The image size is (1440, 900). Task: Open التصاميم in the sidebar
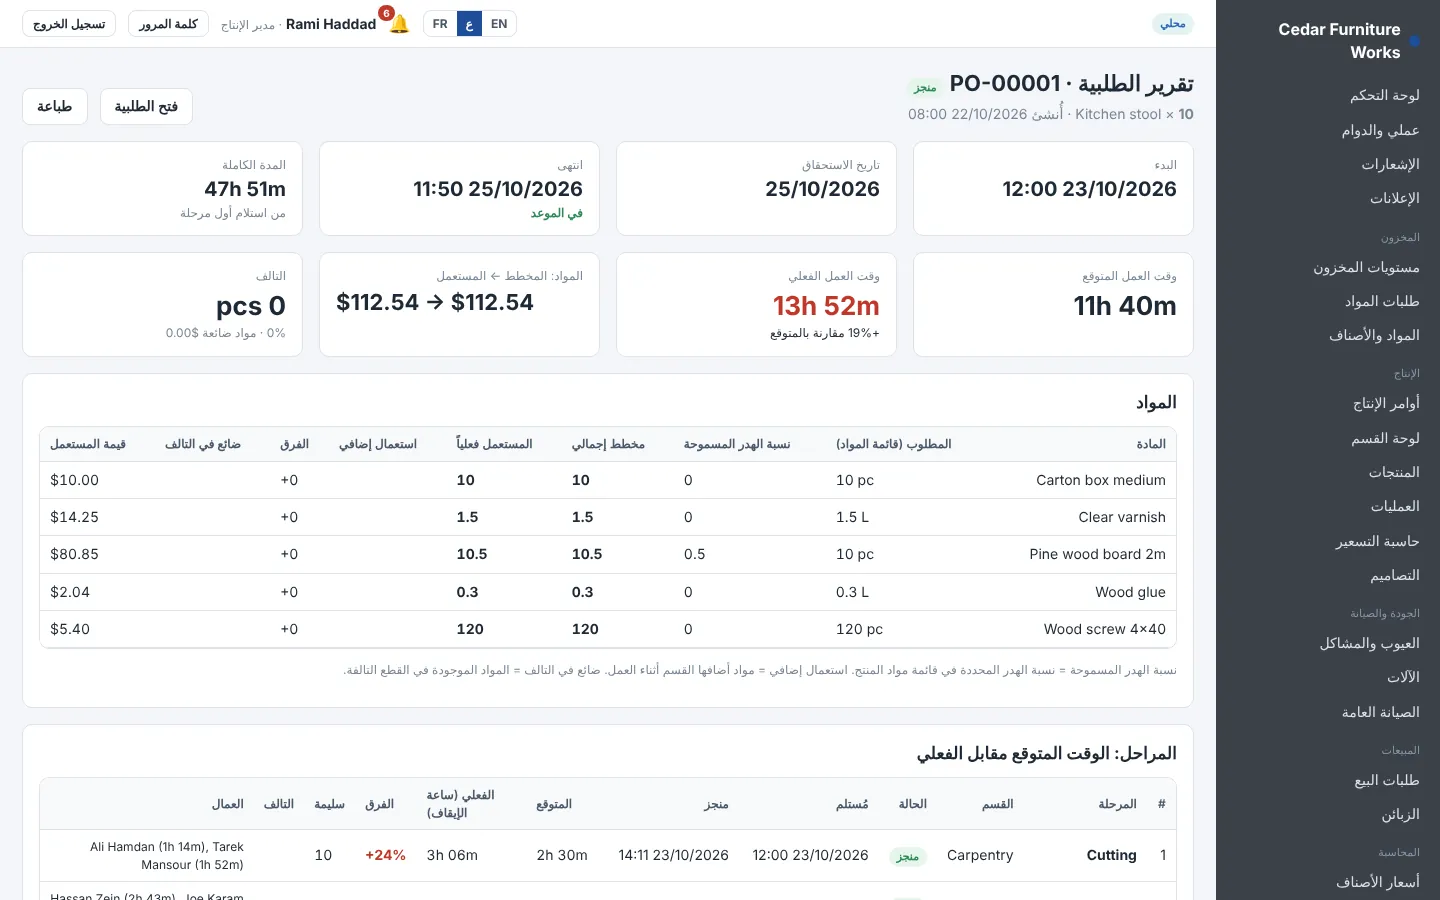1395,575
